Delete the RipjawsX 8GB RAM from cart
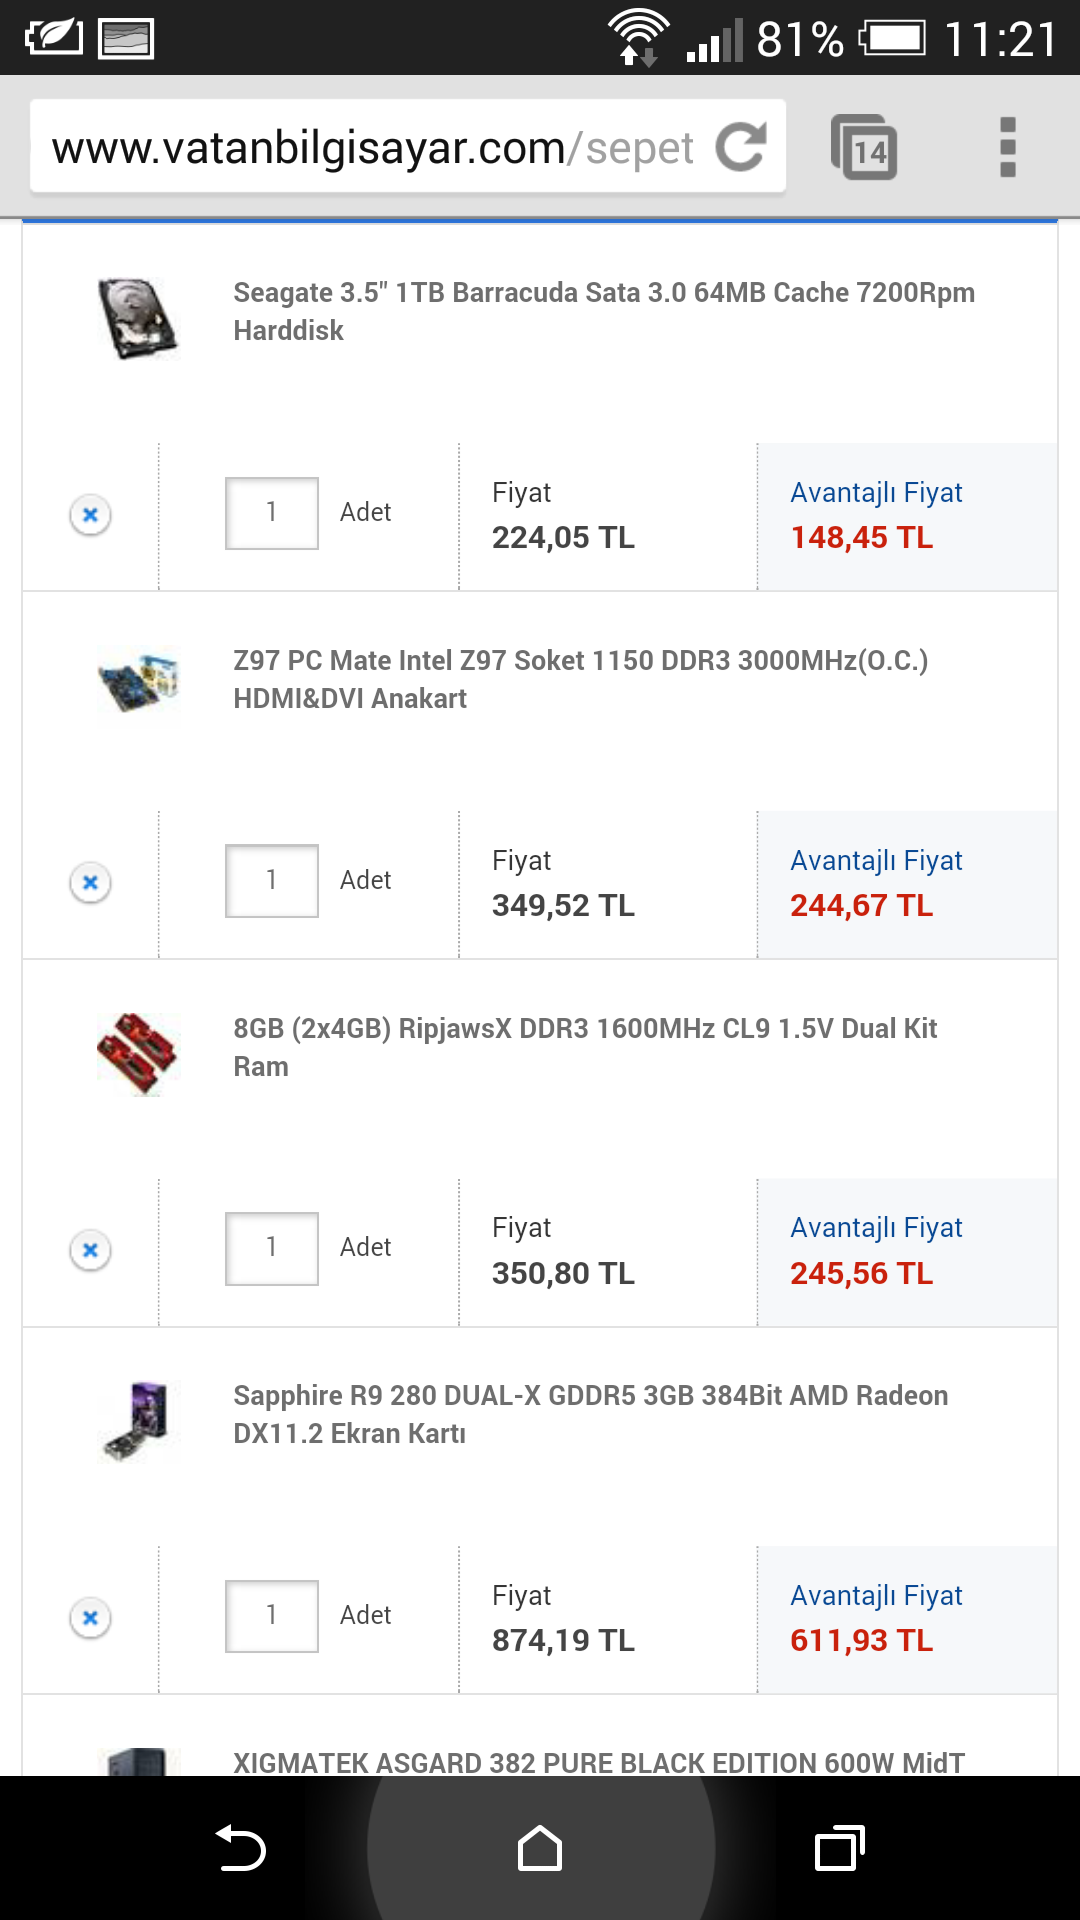The height and width of the screenshot is (1920, 1080). tap(90, 1250)
